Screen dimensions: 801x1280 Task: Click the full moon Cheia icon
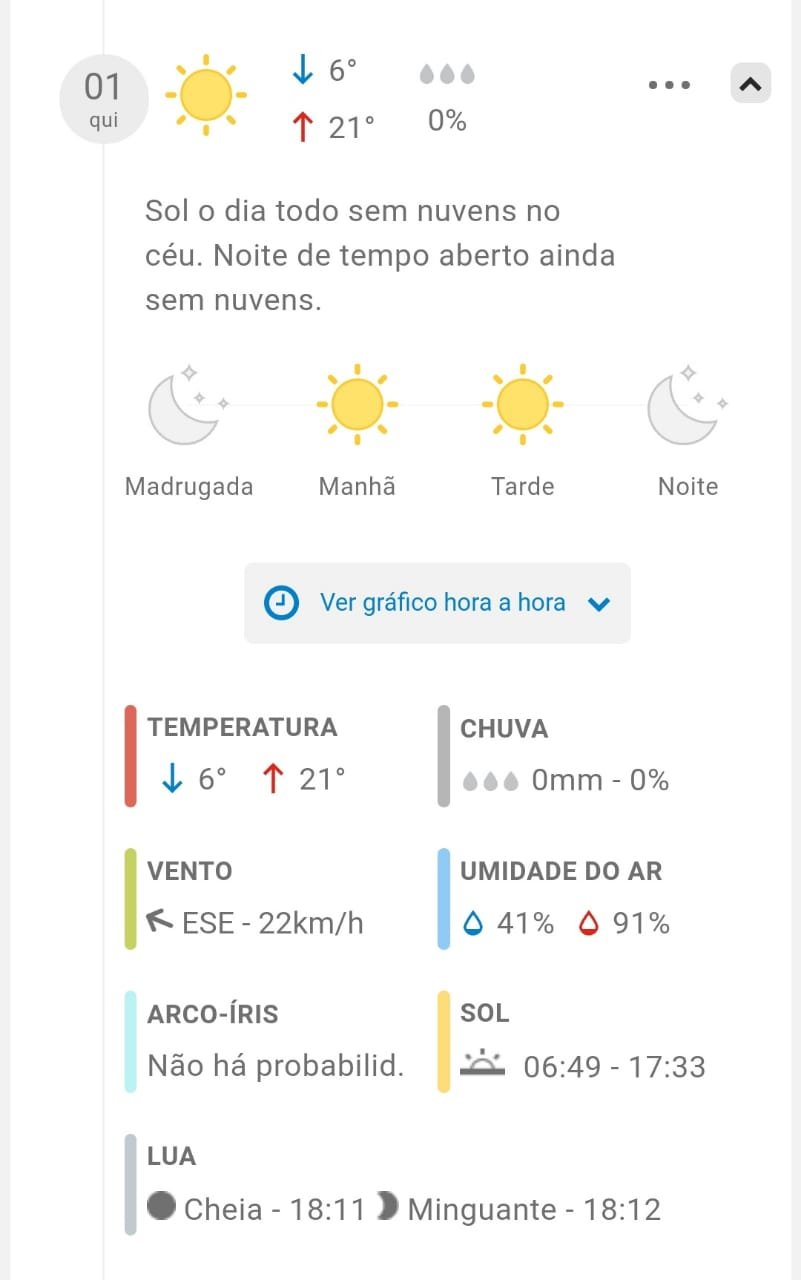click(161, 1206)
